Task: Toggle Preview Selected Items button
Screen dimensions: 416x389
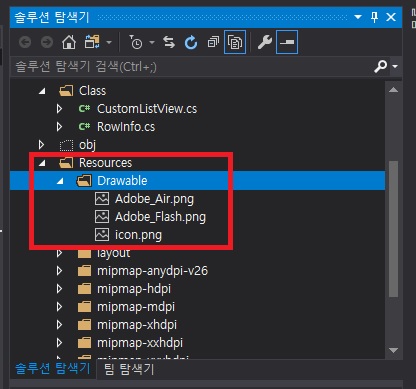Action: [x=287, y=42]
